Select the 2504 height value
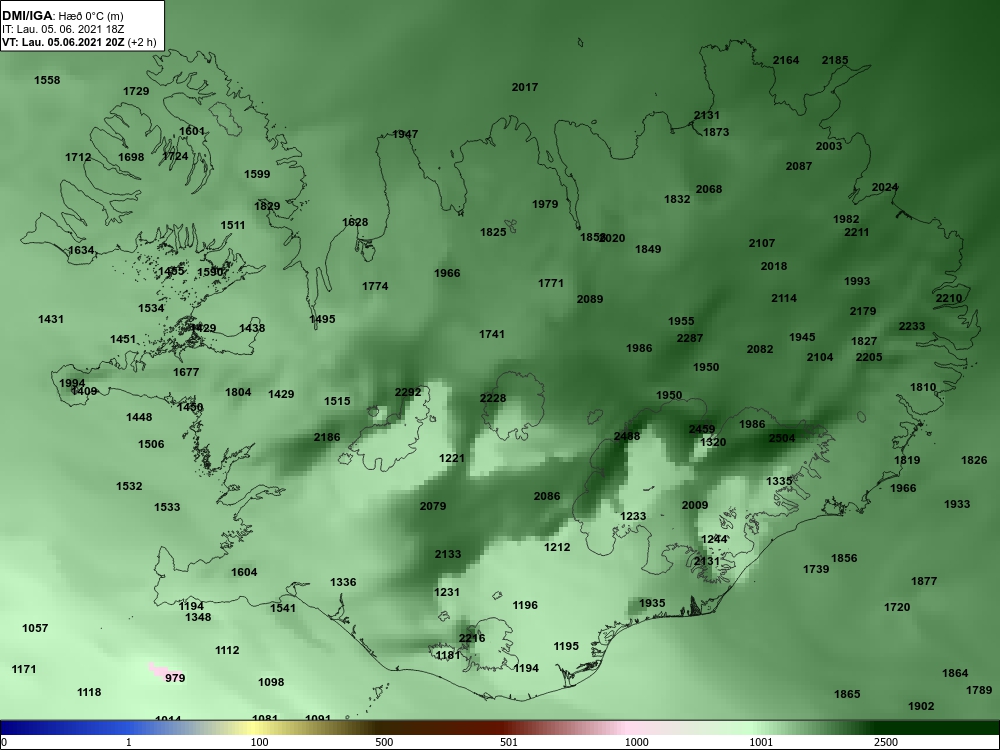 tap(782, 439)
